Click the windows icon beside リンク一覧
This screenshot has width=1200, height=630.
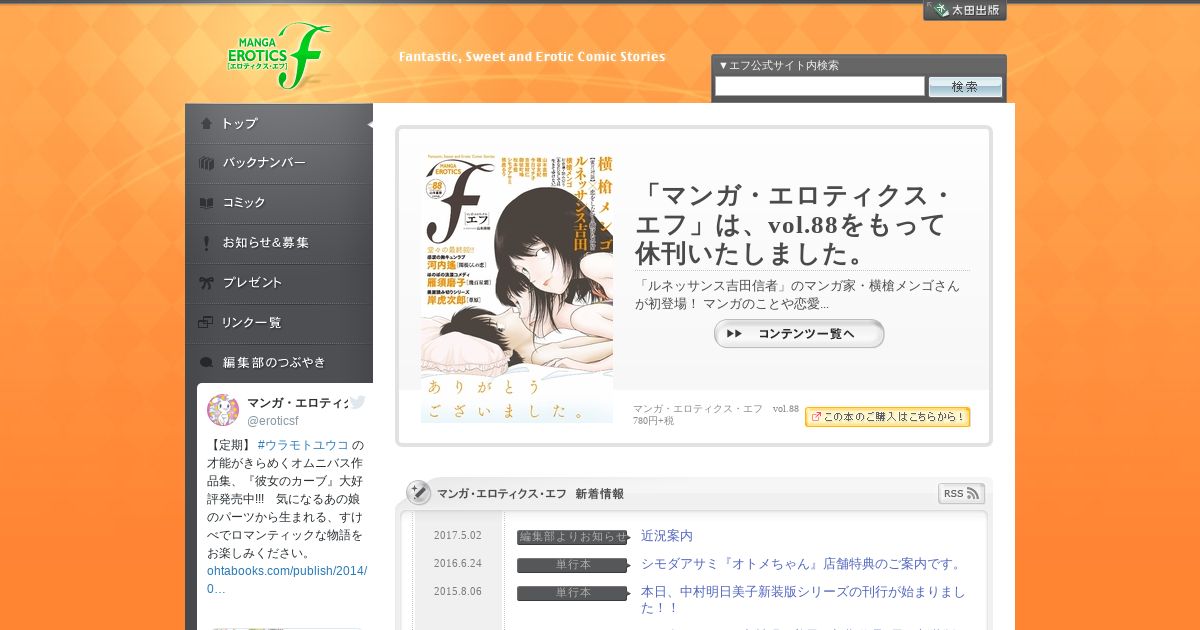point(206,323)
